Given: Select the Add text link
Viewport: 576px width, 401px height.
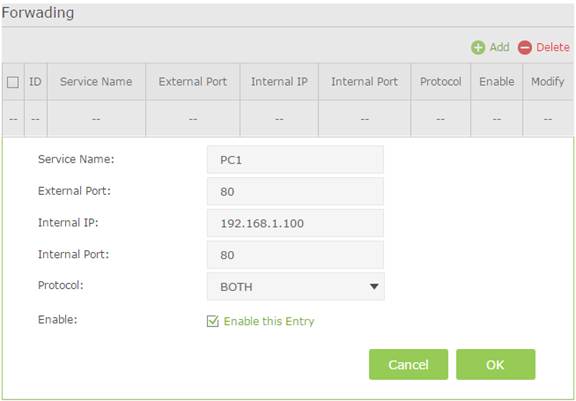Looking at the screenshot, I should (499, 47).
